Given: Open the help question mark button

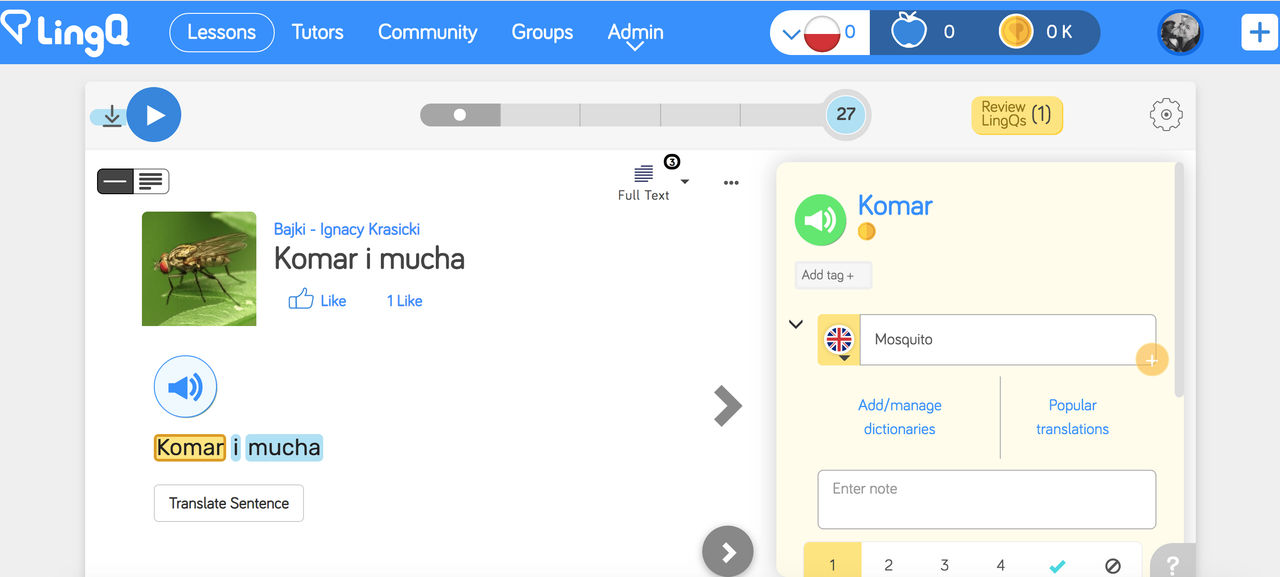Looking at the screenshot, I should pos(1174,562).
